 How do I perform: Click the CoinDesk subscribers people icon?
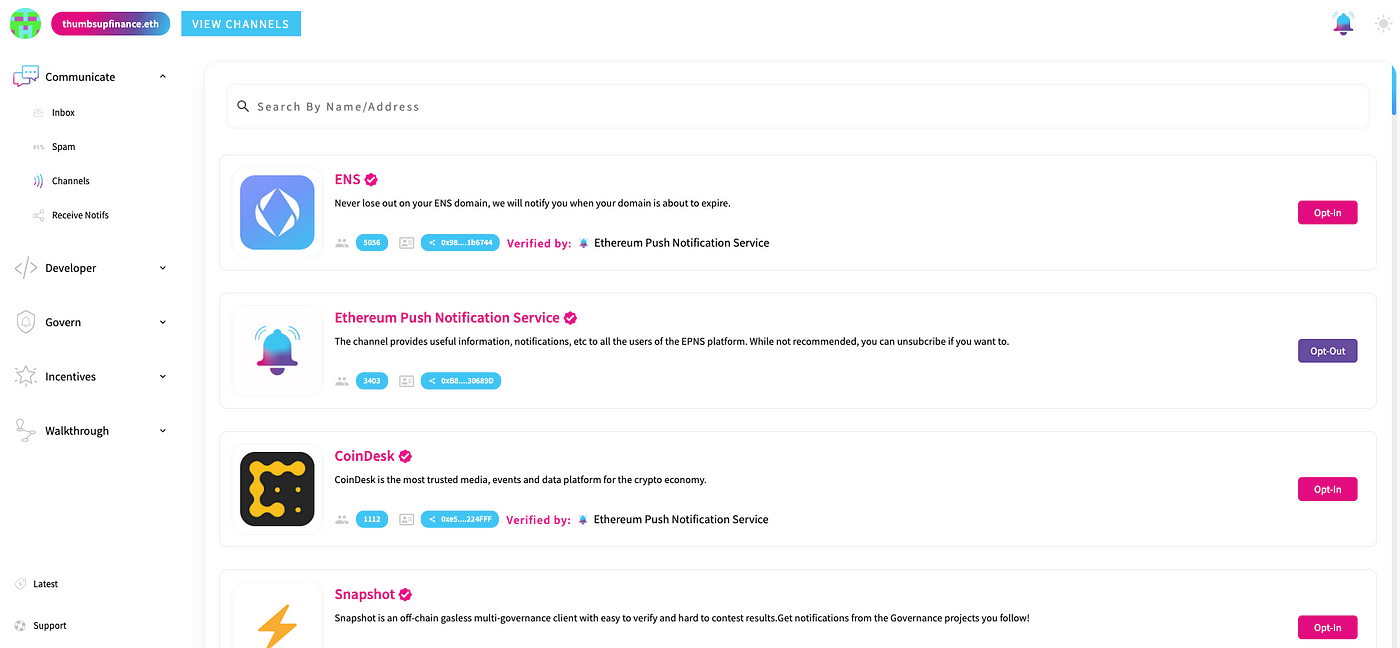point(342,519)
